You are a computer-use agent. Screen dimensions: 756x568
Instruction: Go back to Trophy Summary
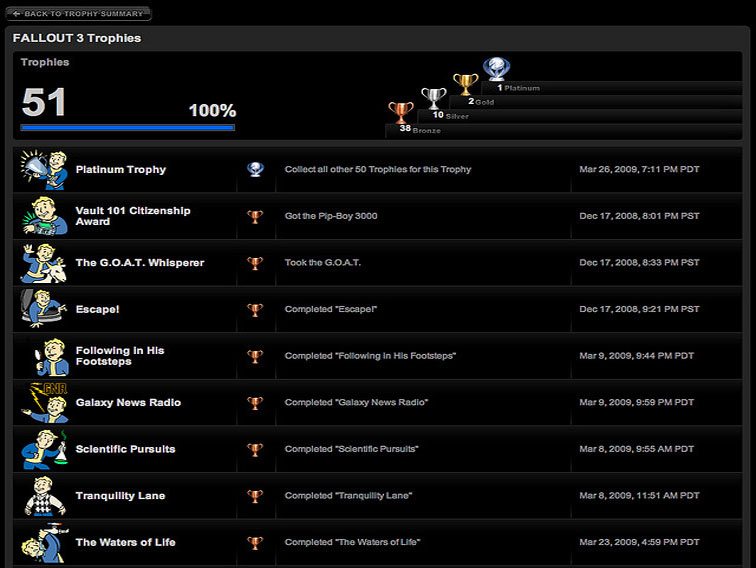point(79,14)
